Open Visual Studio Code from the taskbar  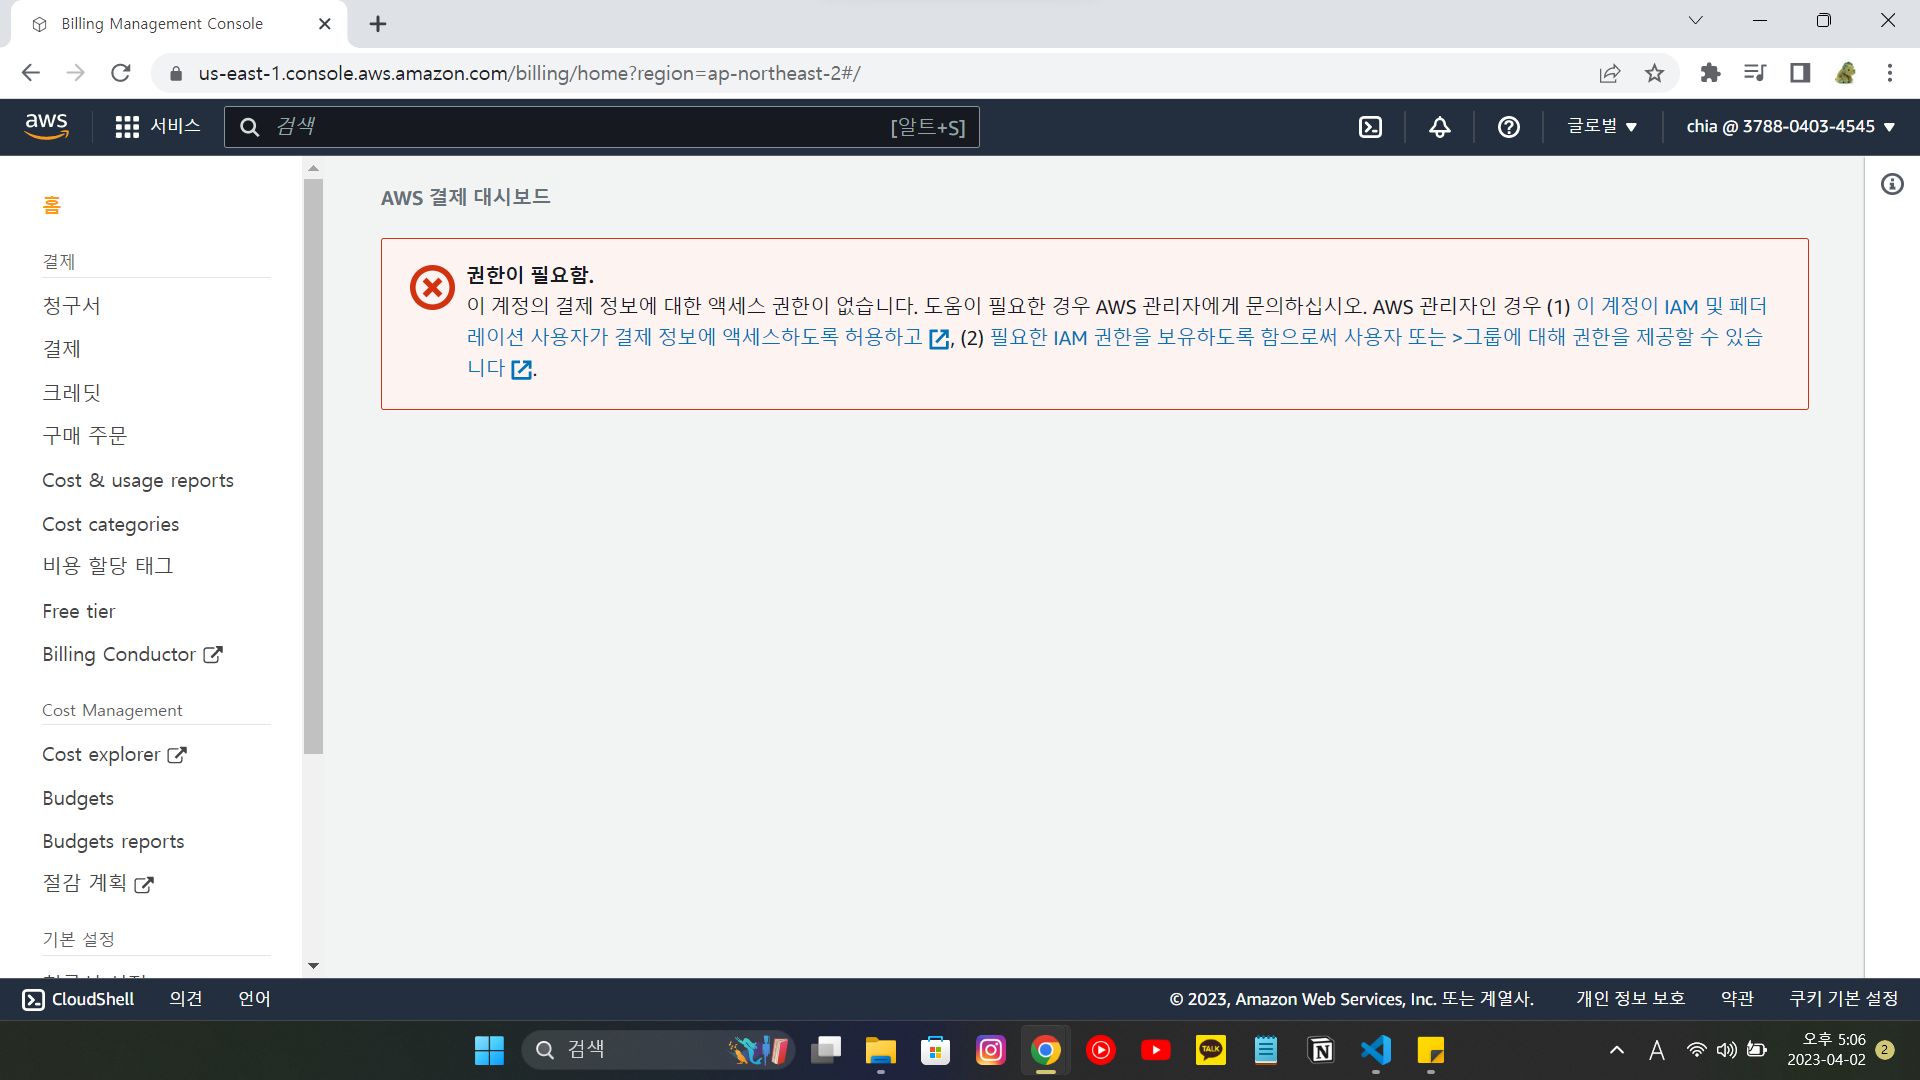pos(1376,1050)
